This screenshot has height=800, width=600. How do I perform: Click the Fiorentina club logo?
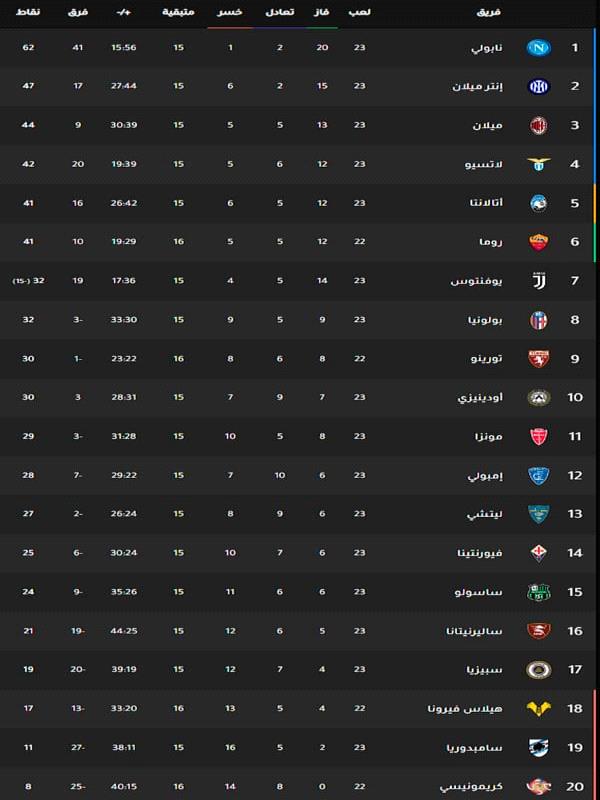539,553
